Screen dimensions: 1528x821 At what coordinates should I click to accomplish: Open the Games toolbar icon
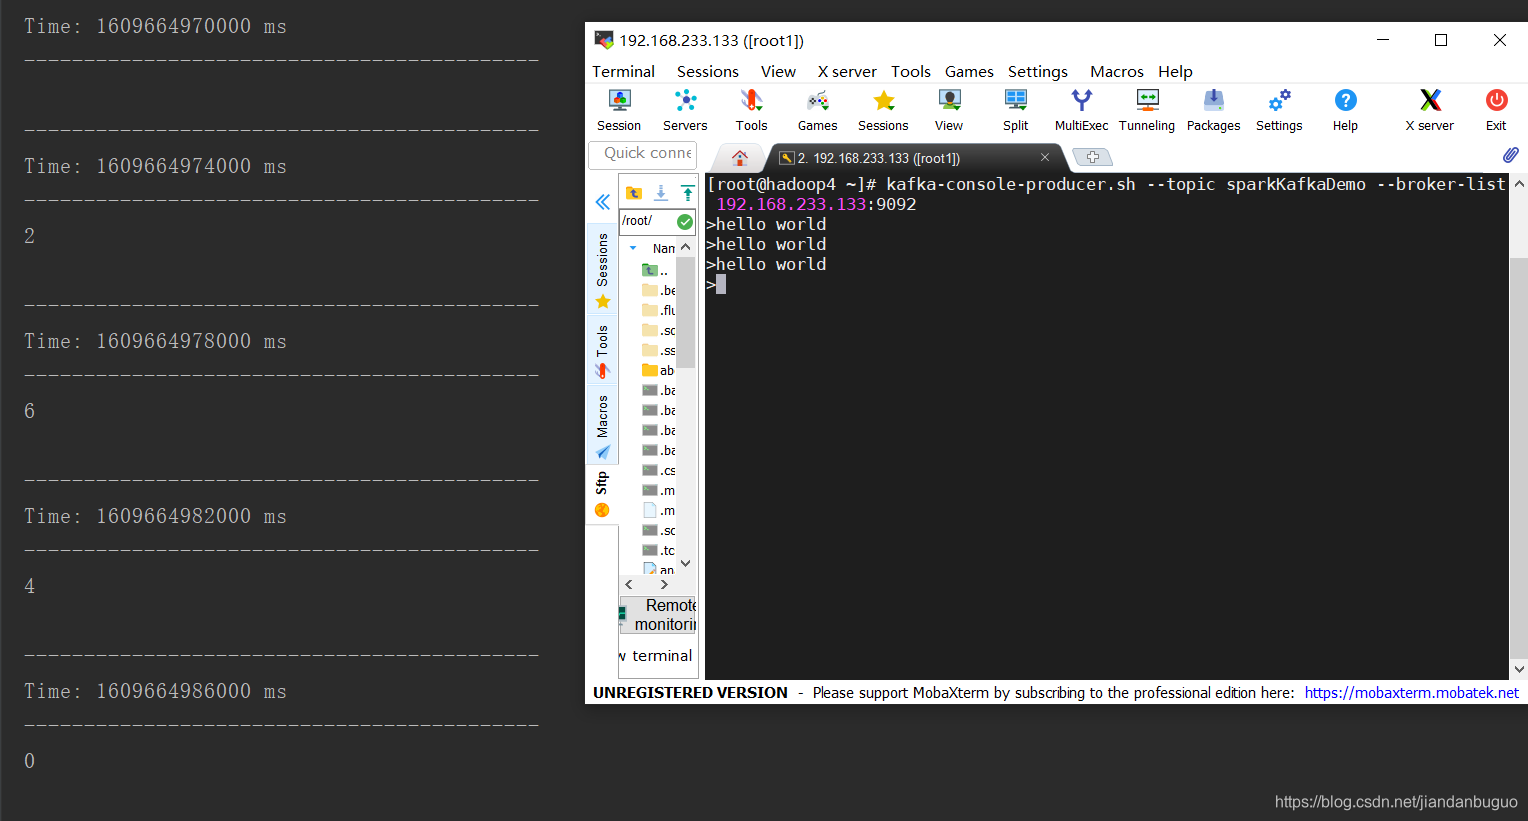pos(817,101)
